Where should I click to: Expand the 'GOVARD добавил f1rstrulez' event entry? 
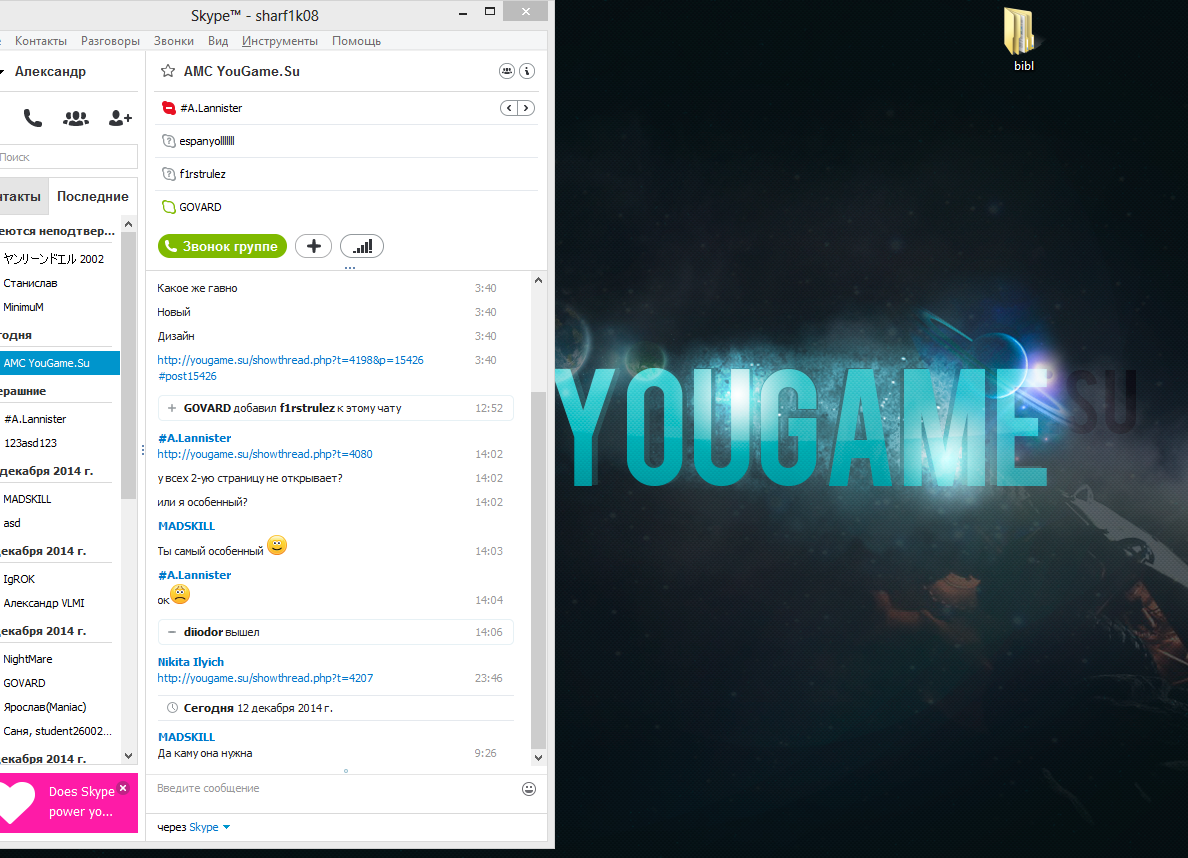point(172,408)
